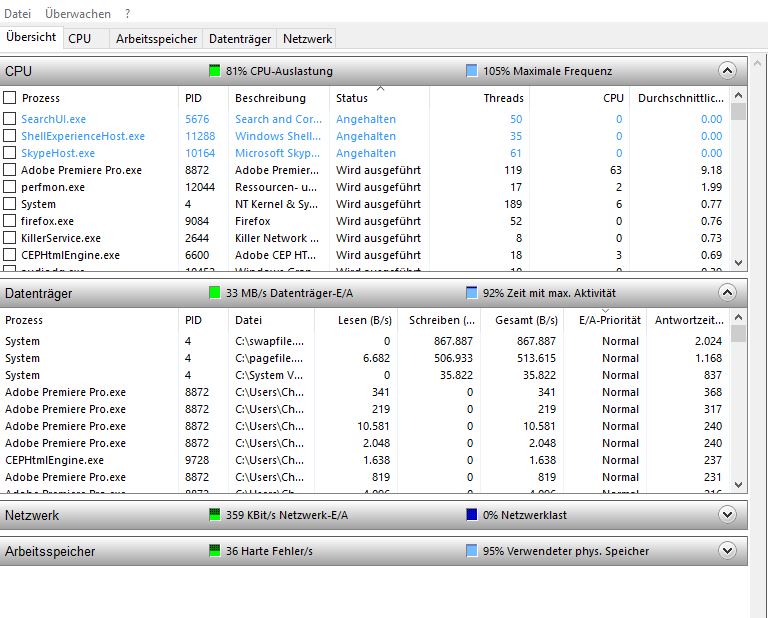Collapse the CPU section
The height and width of the screenshot is (618, 768).
click(x=727, y=71)
